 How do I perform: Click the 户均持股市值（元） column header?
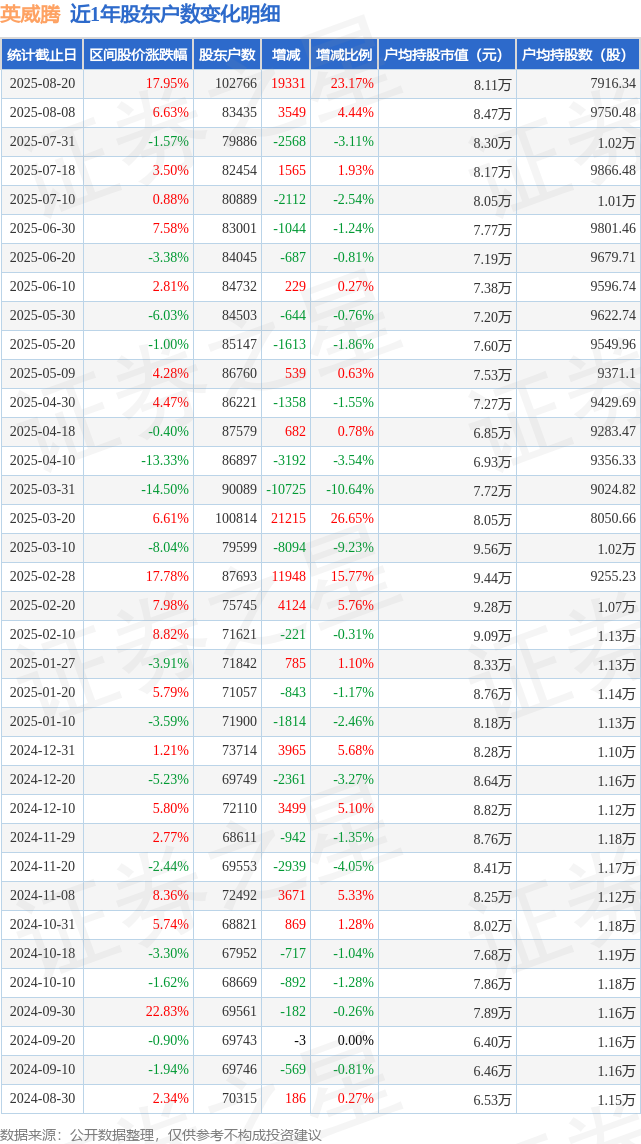click(446, 55)
